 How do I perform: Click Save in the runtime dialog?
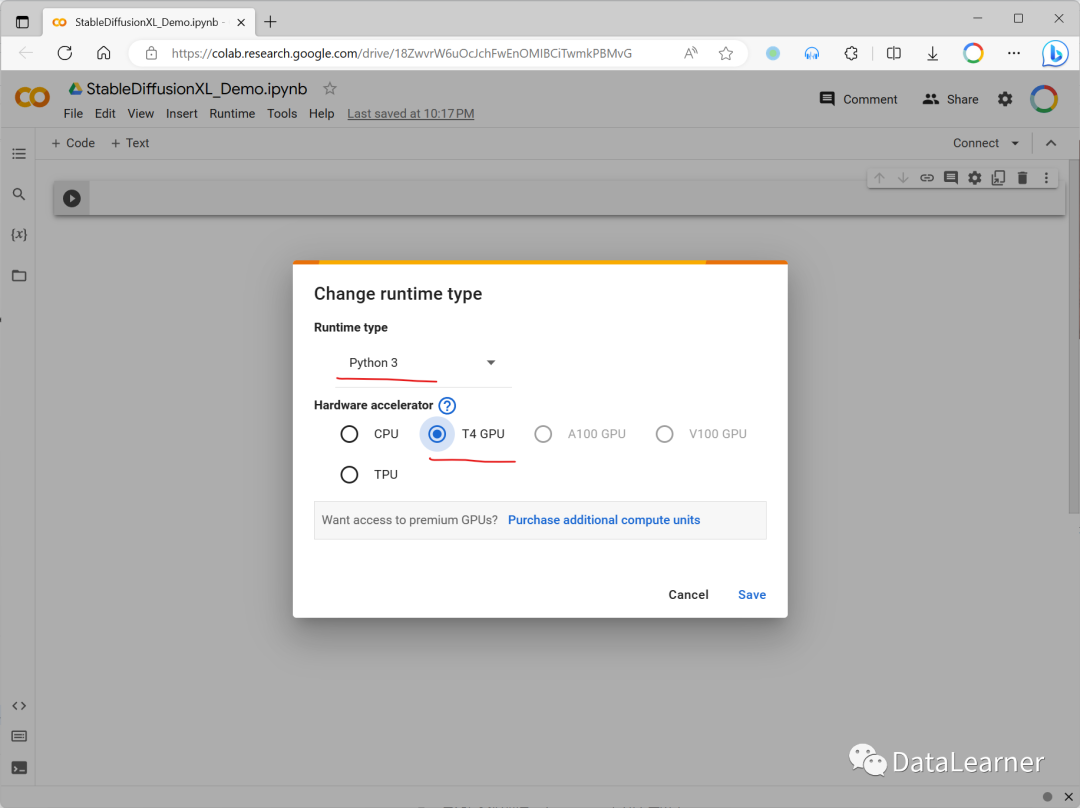[752, 595]
